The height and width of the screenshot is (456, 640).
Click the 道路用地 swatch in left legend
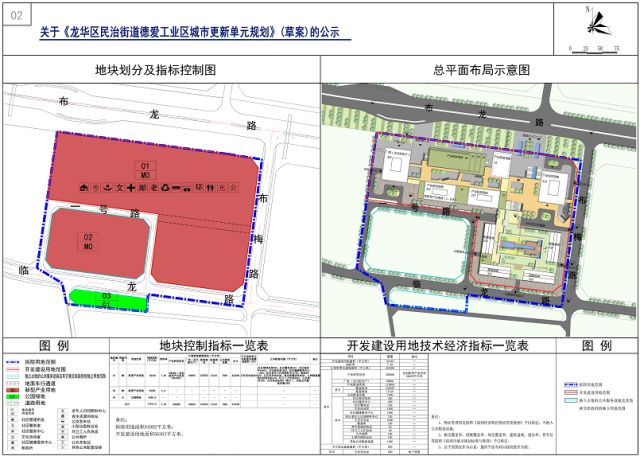(12, 403)
